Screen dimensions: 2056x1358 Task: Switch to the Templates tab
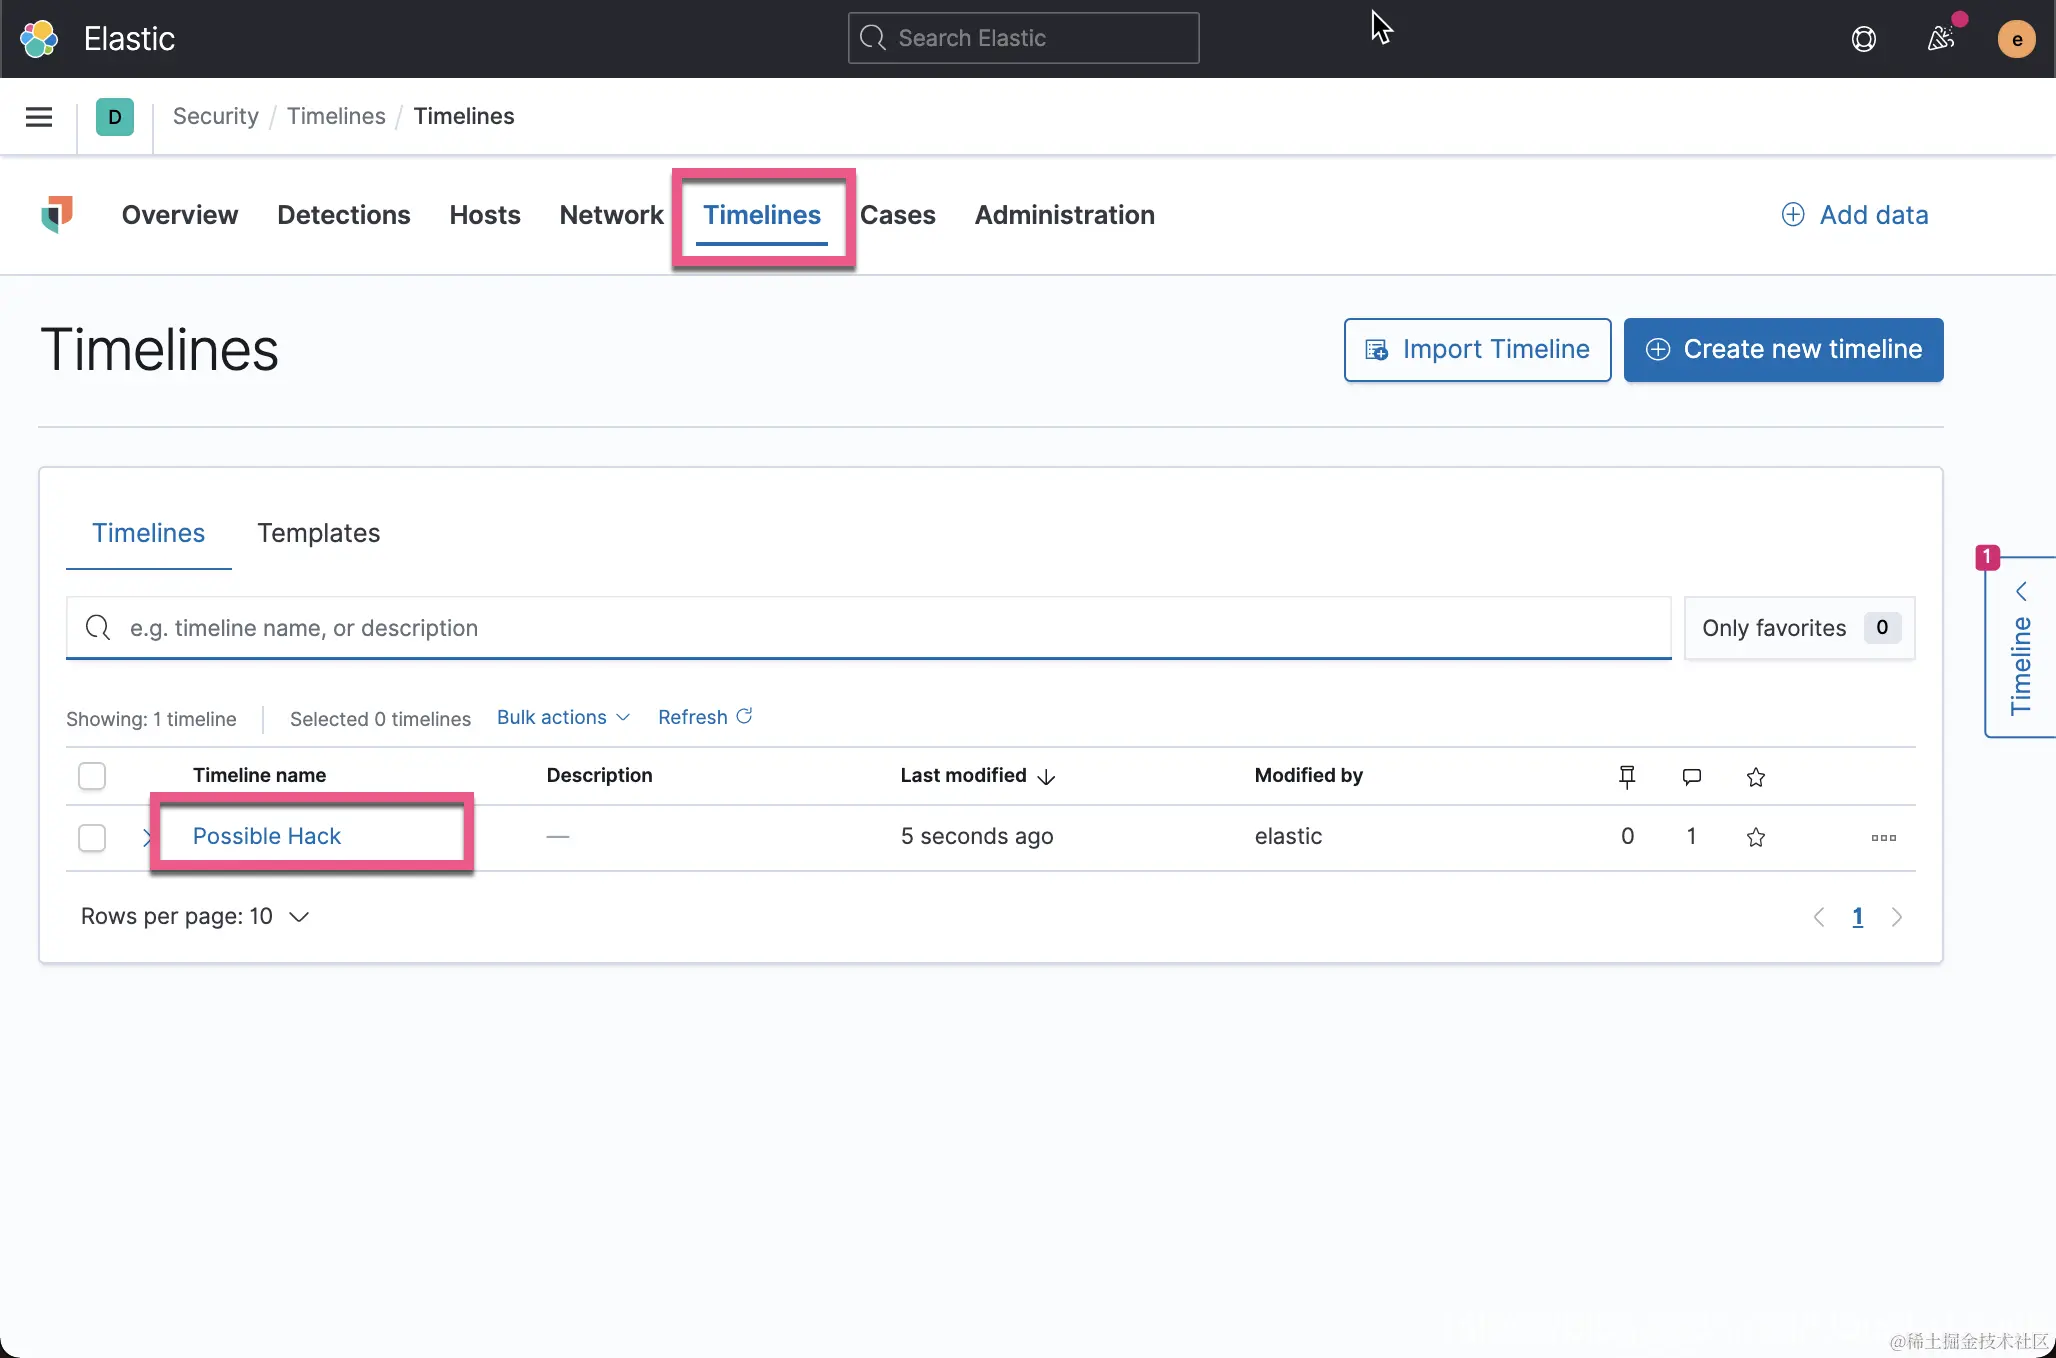pyautogui.click(x=318, y=533)
